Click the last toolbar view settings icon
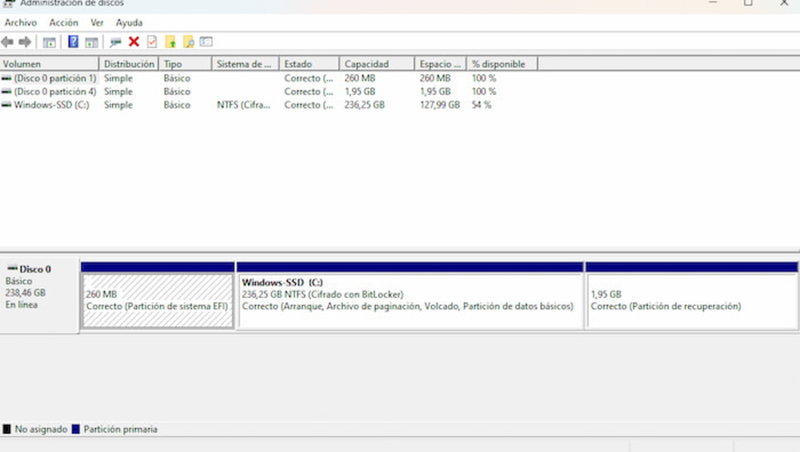 coord(206,42)
